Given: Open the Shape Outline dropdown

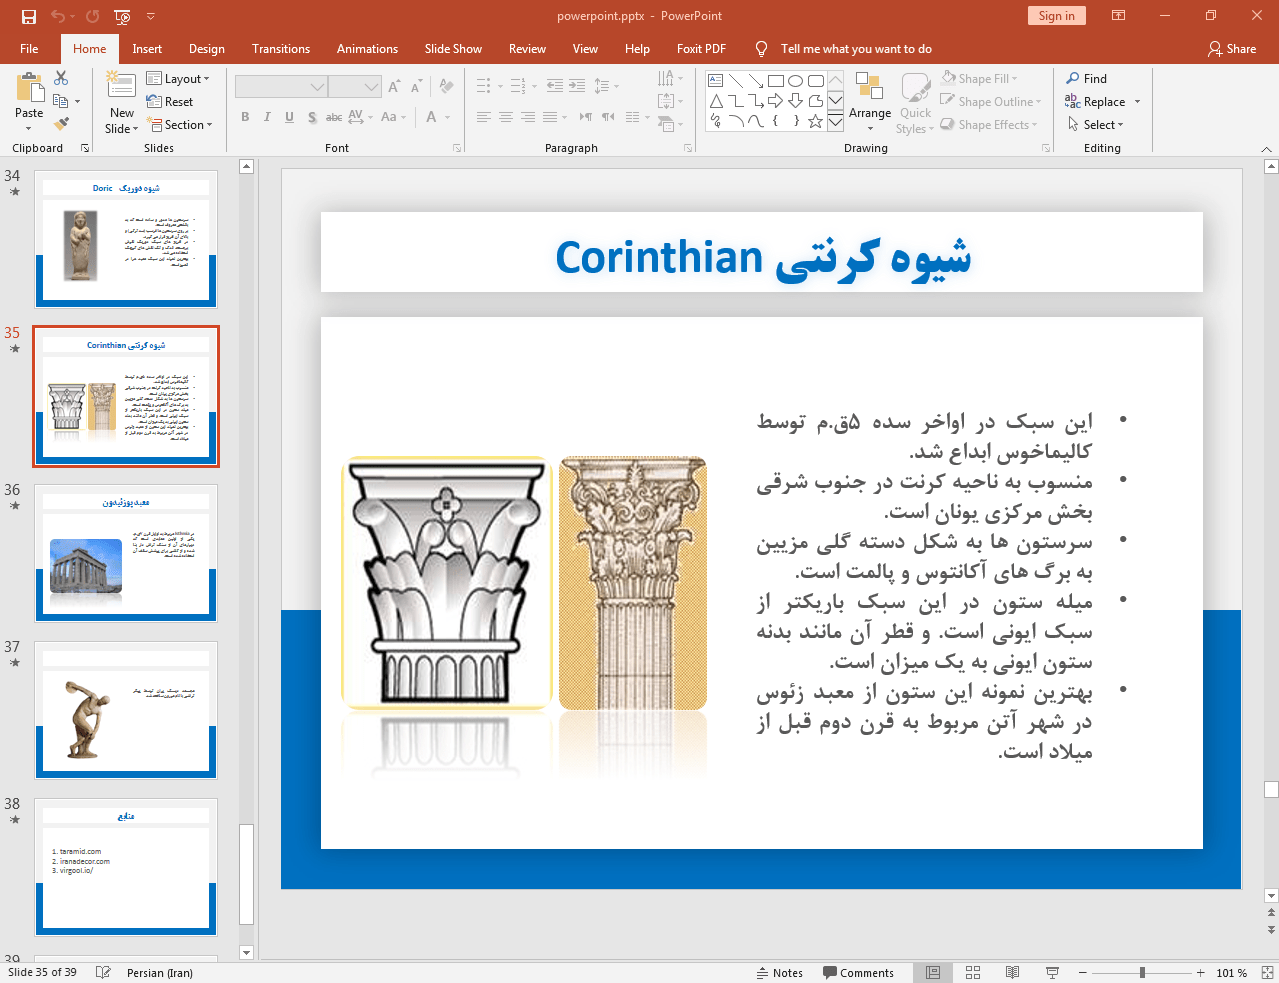Looking at the screenshot, I should click(x=991, y=101).
